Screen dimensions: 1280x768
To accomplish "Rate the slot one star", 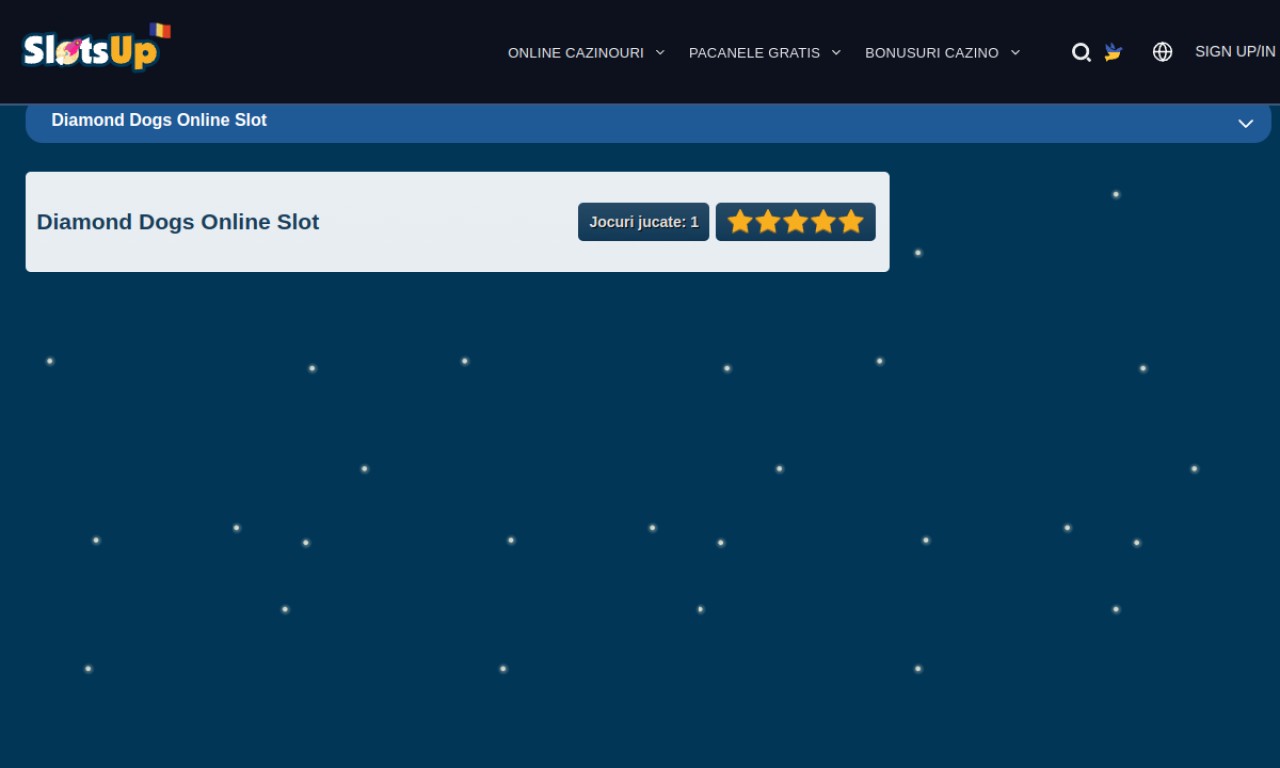I will click(740, 222).
